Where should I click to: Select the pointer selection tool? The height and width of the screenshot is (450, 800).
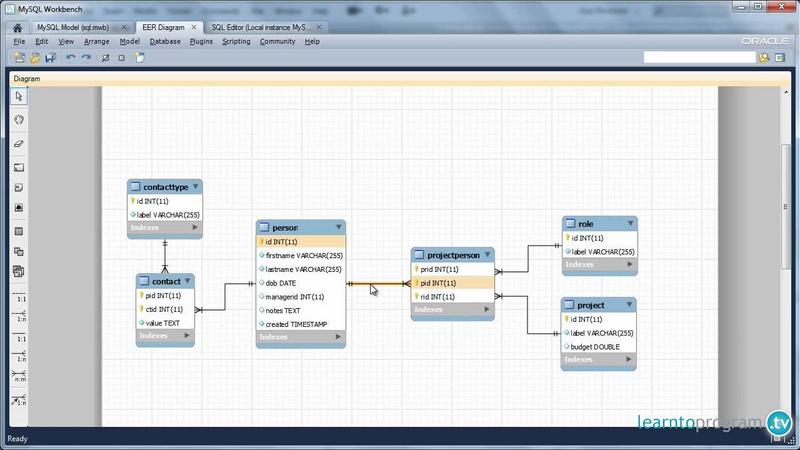coord(19,96)
